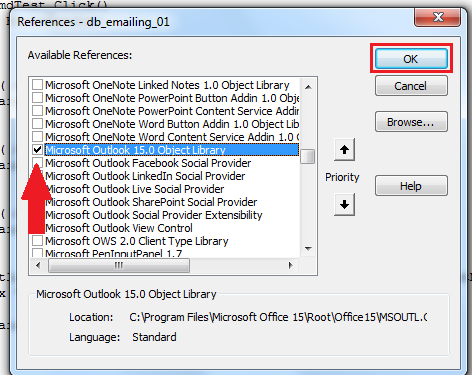The width and height of the screenshot is (472, 375).
Task: Open the Browse... file dialog
Action: (x=411, y=122)
